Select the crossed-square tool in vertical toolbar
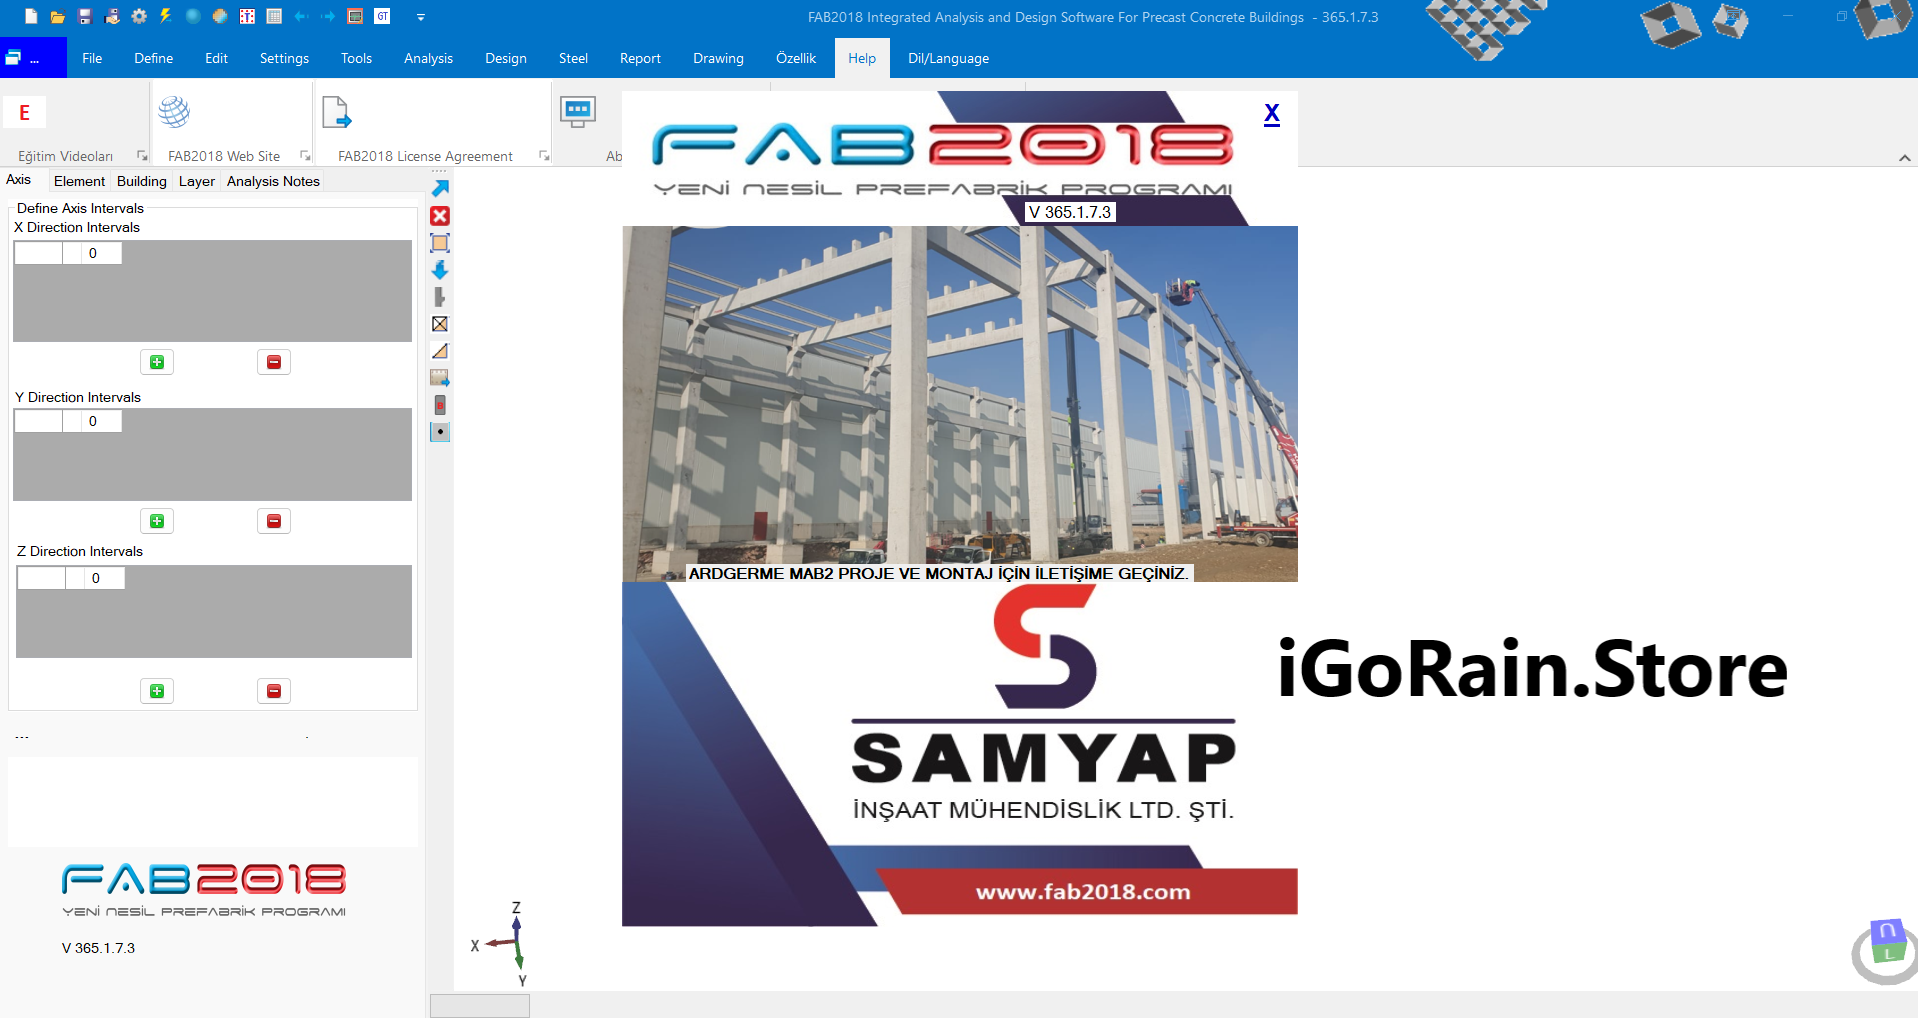This screenshot has height=1018, width=1918. [x=440, y=324]
